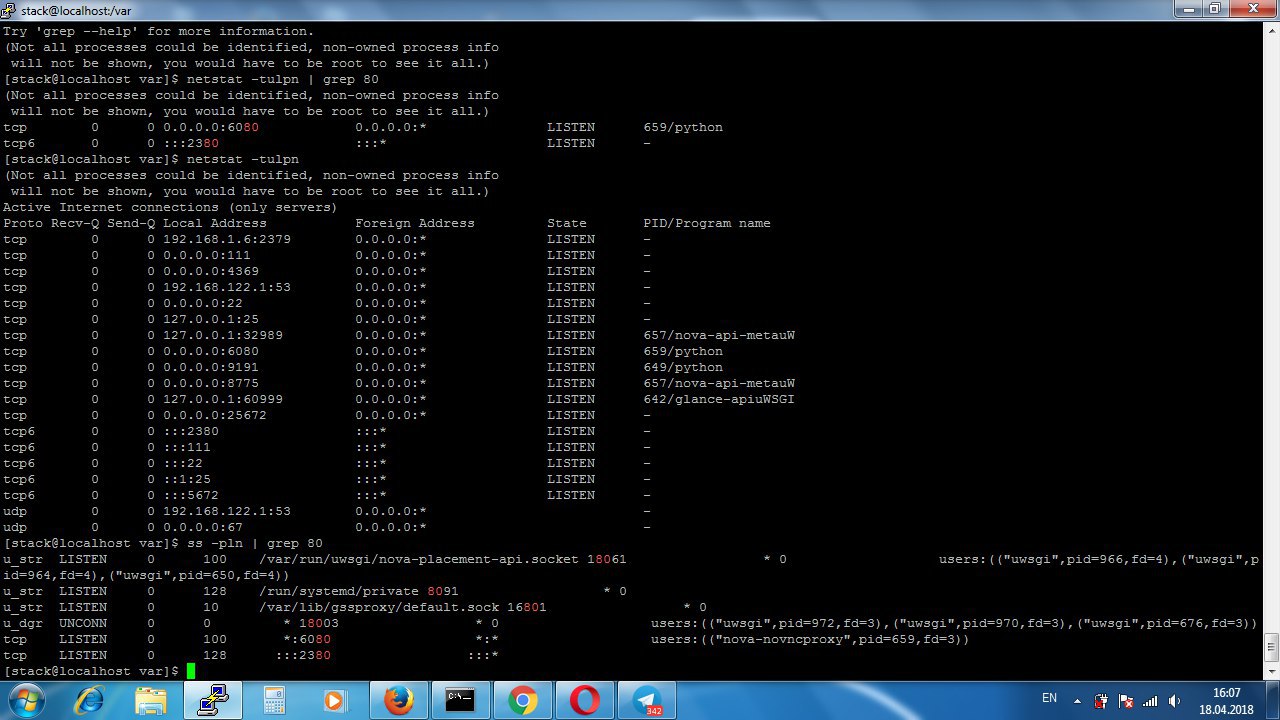Launch Opera browser from the taskbar
The width and height of the screenshot is (1280, 720).
585,700
